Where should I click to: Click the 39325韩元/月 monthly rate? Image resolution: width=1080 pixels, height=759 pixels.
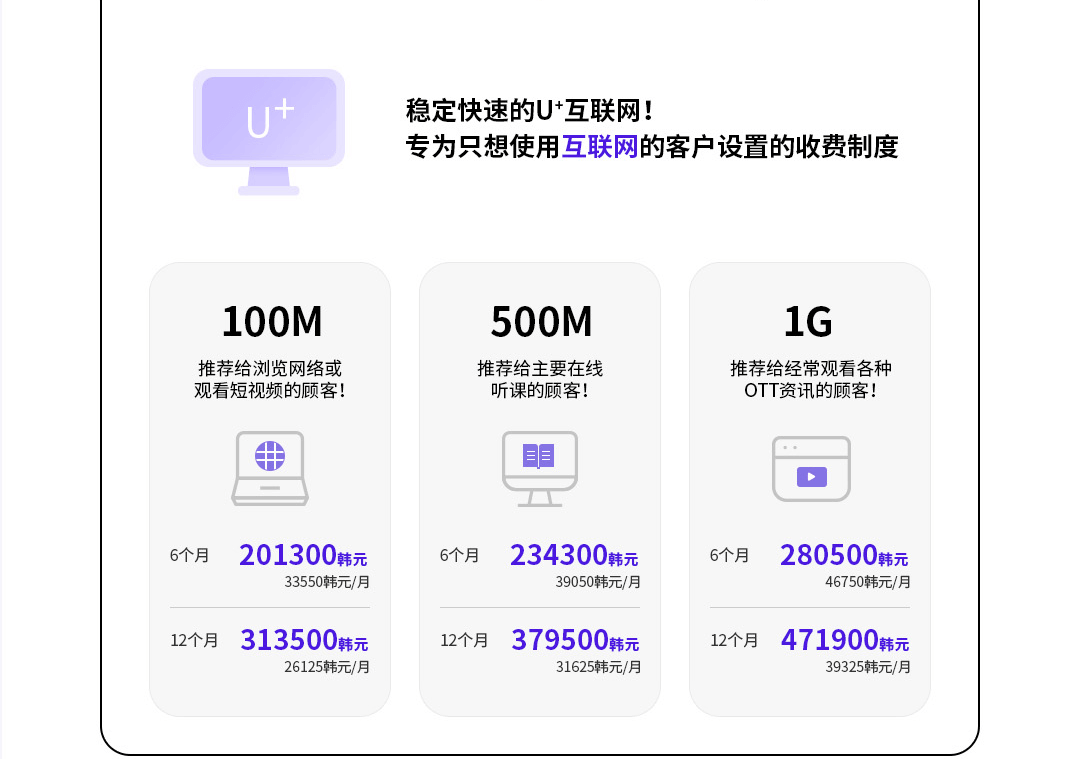tap(868, 667)
